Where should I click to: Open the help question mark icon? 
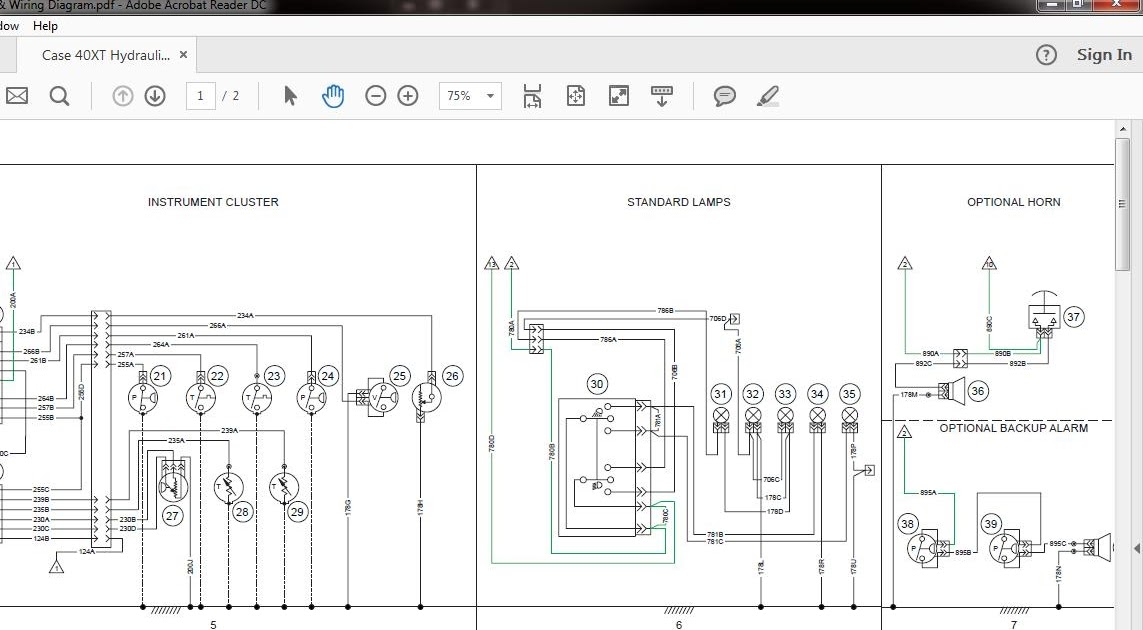point(1045,55)
